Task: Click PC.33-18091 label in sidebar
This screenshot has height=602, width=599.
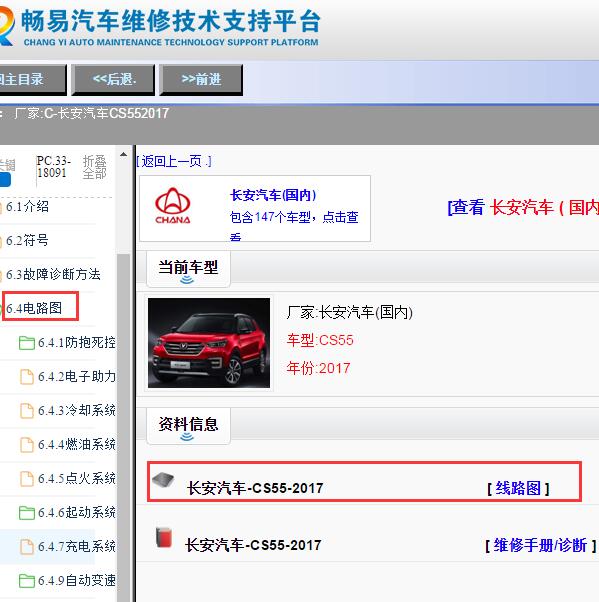Action: click(53, 167)
